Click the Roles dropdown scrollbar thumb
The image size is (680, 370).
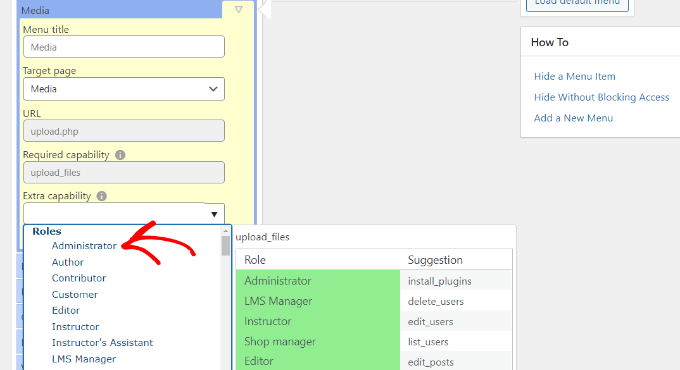pyautogui.click(x=226, y=246)
